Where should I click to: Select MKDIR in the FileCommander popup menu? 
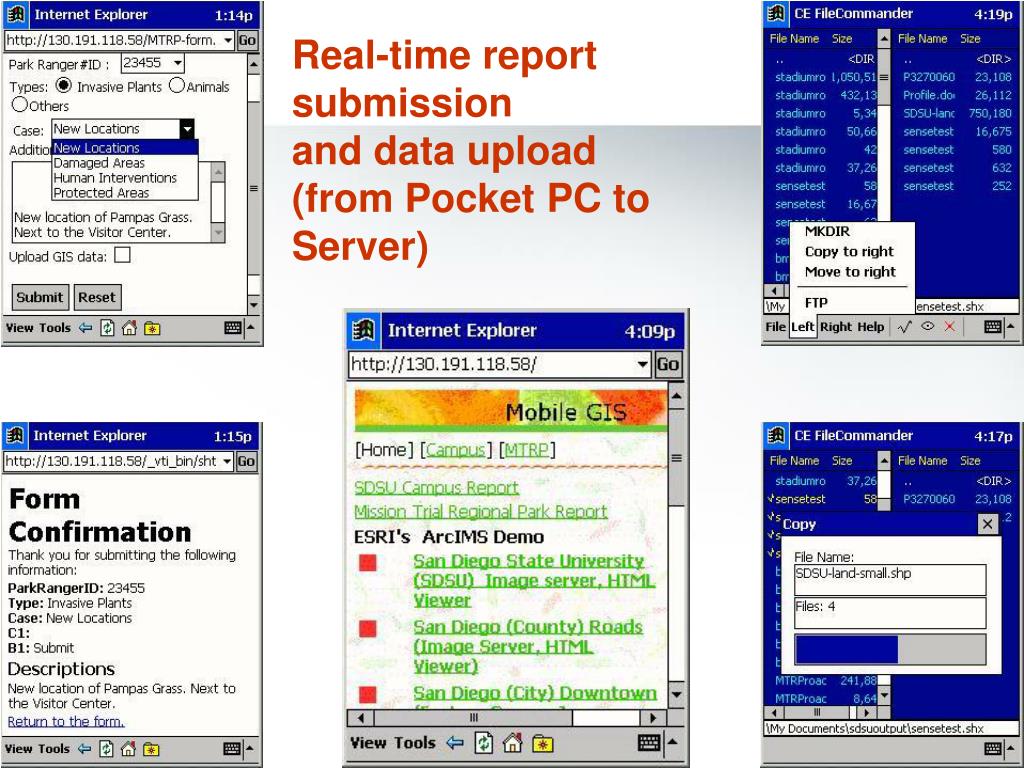coord(827,231)
